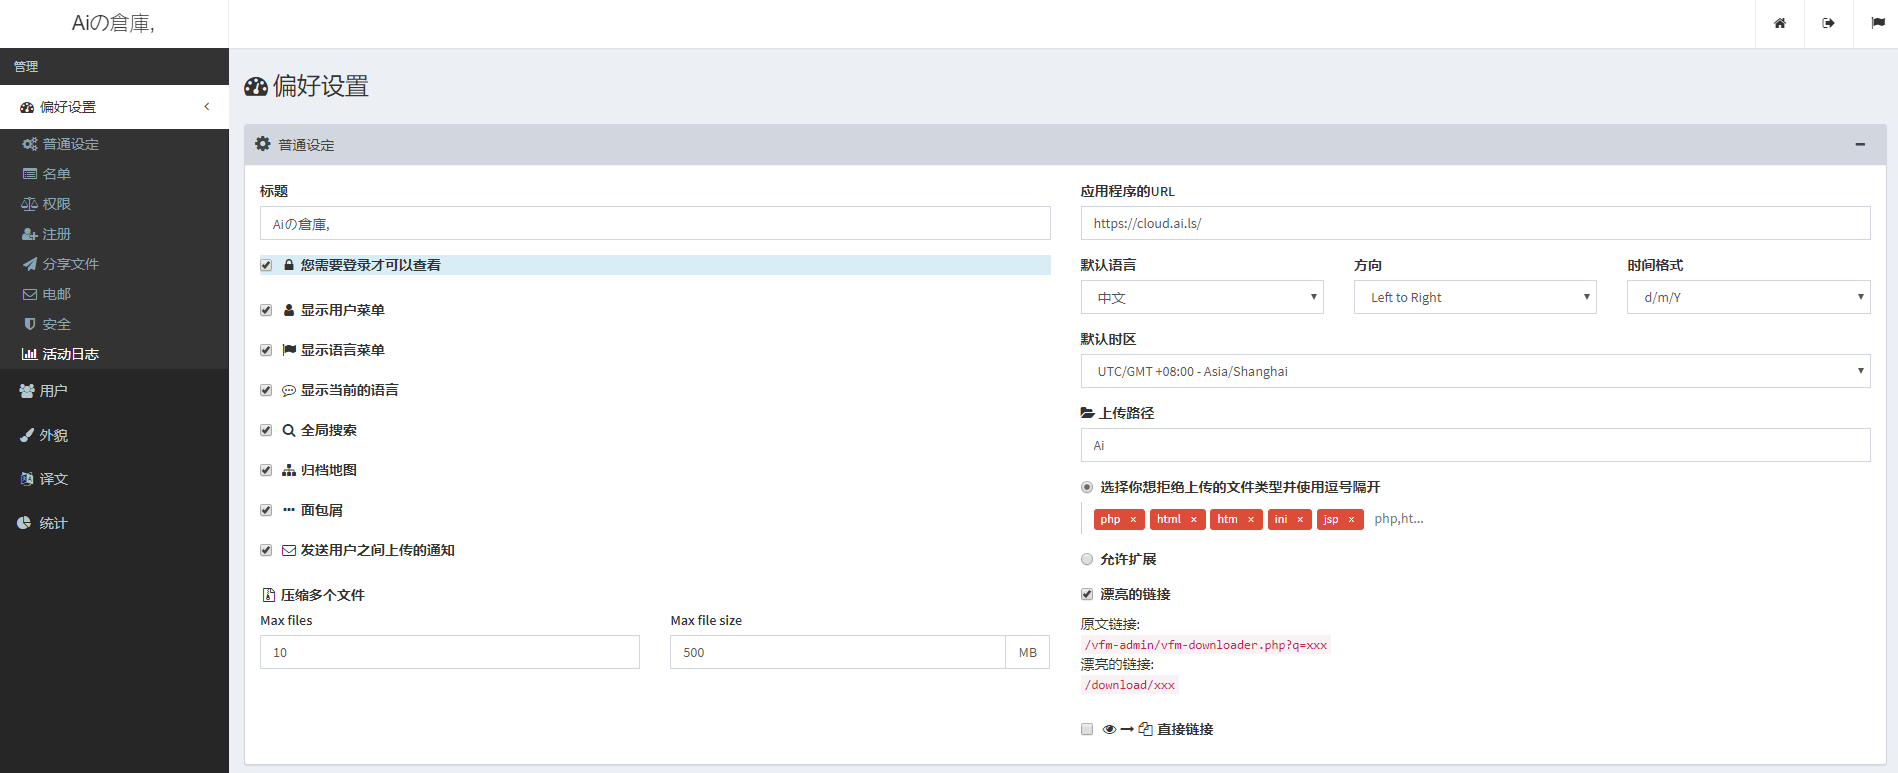Go to 外貌 section in sidebar

[114, 435]
